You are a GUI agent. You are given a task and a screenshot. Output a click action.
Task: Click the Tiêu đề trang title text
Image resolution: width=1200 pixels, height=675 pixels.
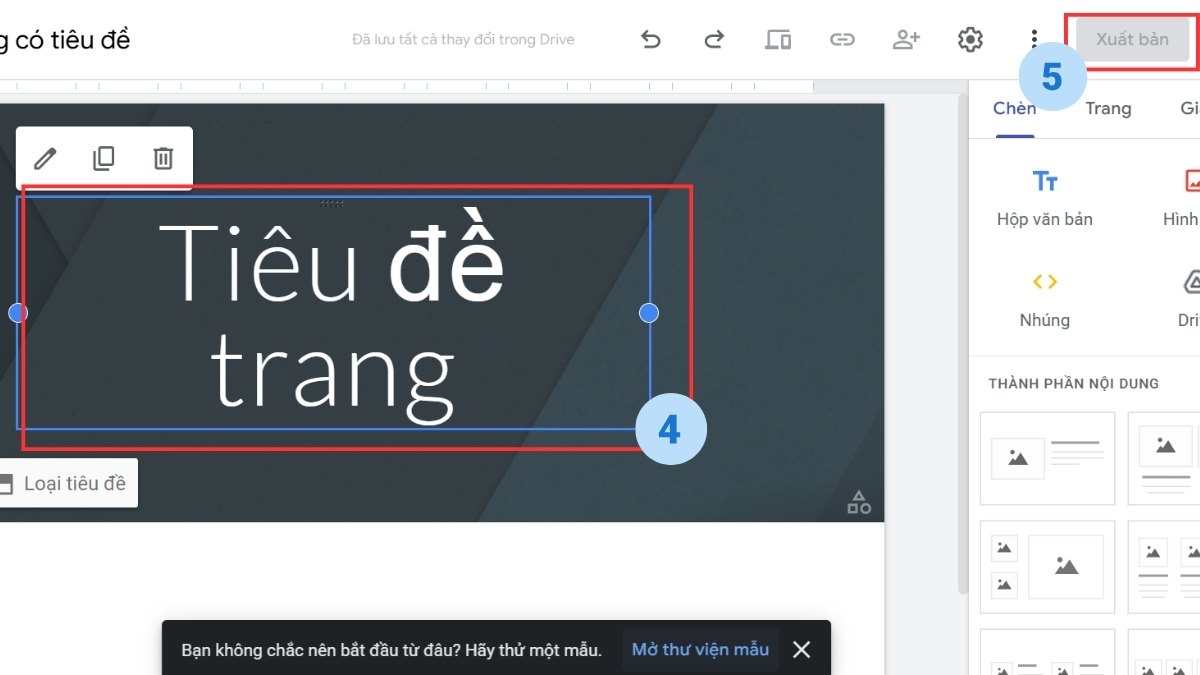coord(333,313)
